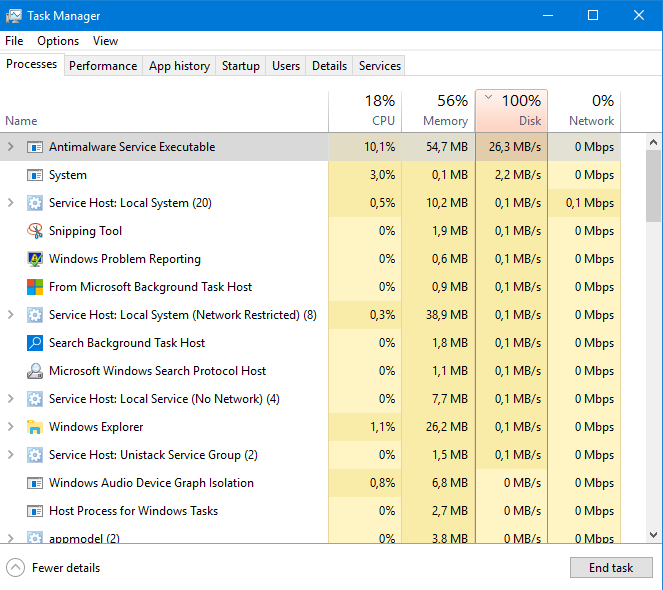Image resolution: width=663 pixels, height=590 pixels.
Task: Click the 38,9 MB memory value
Action: (x=447, y=315)
